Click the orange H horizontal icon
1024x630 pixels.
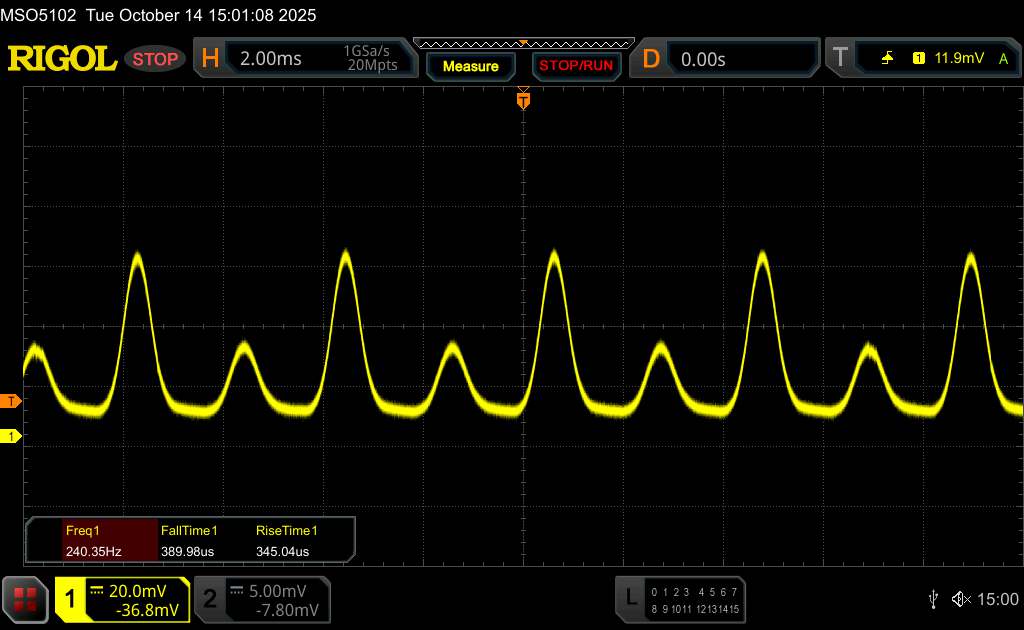click(x=210, y=59)
